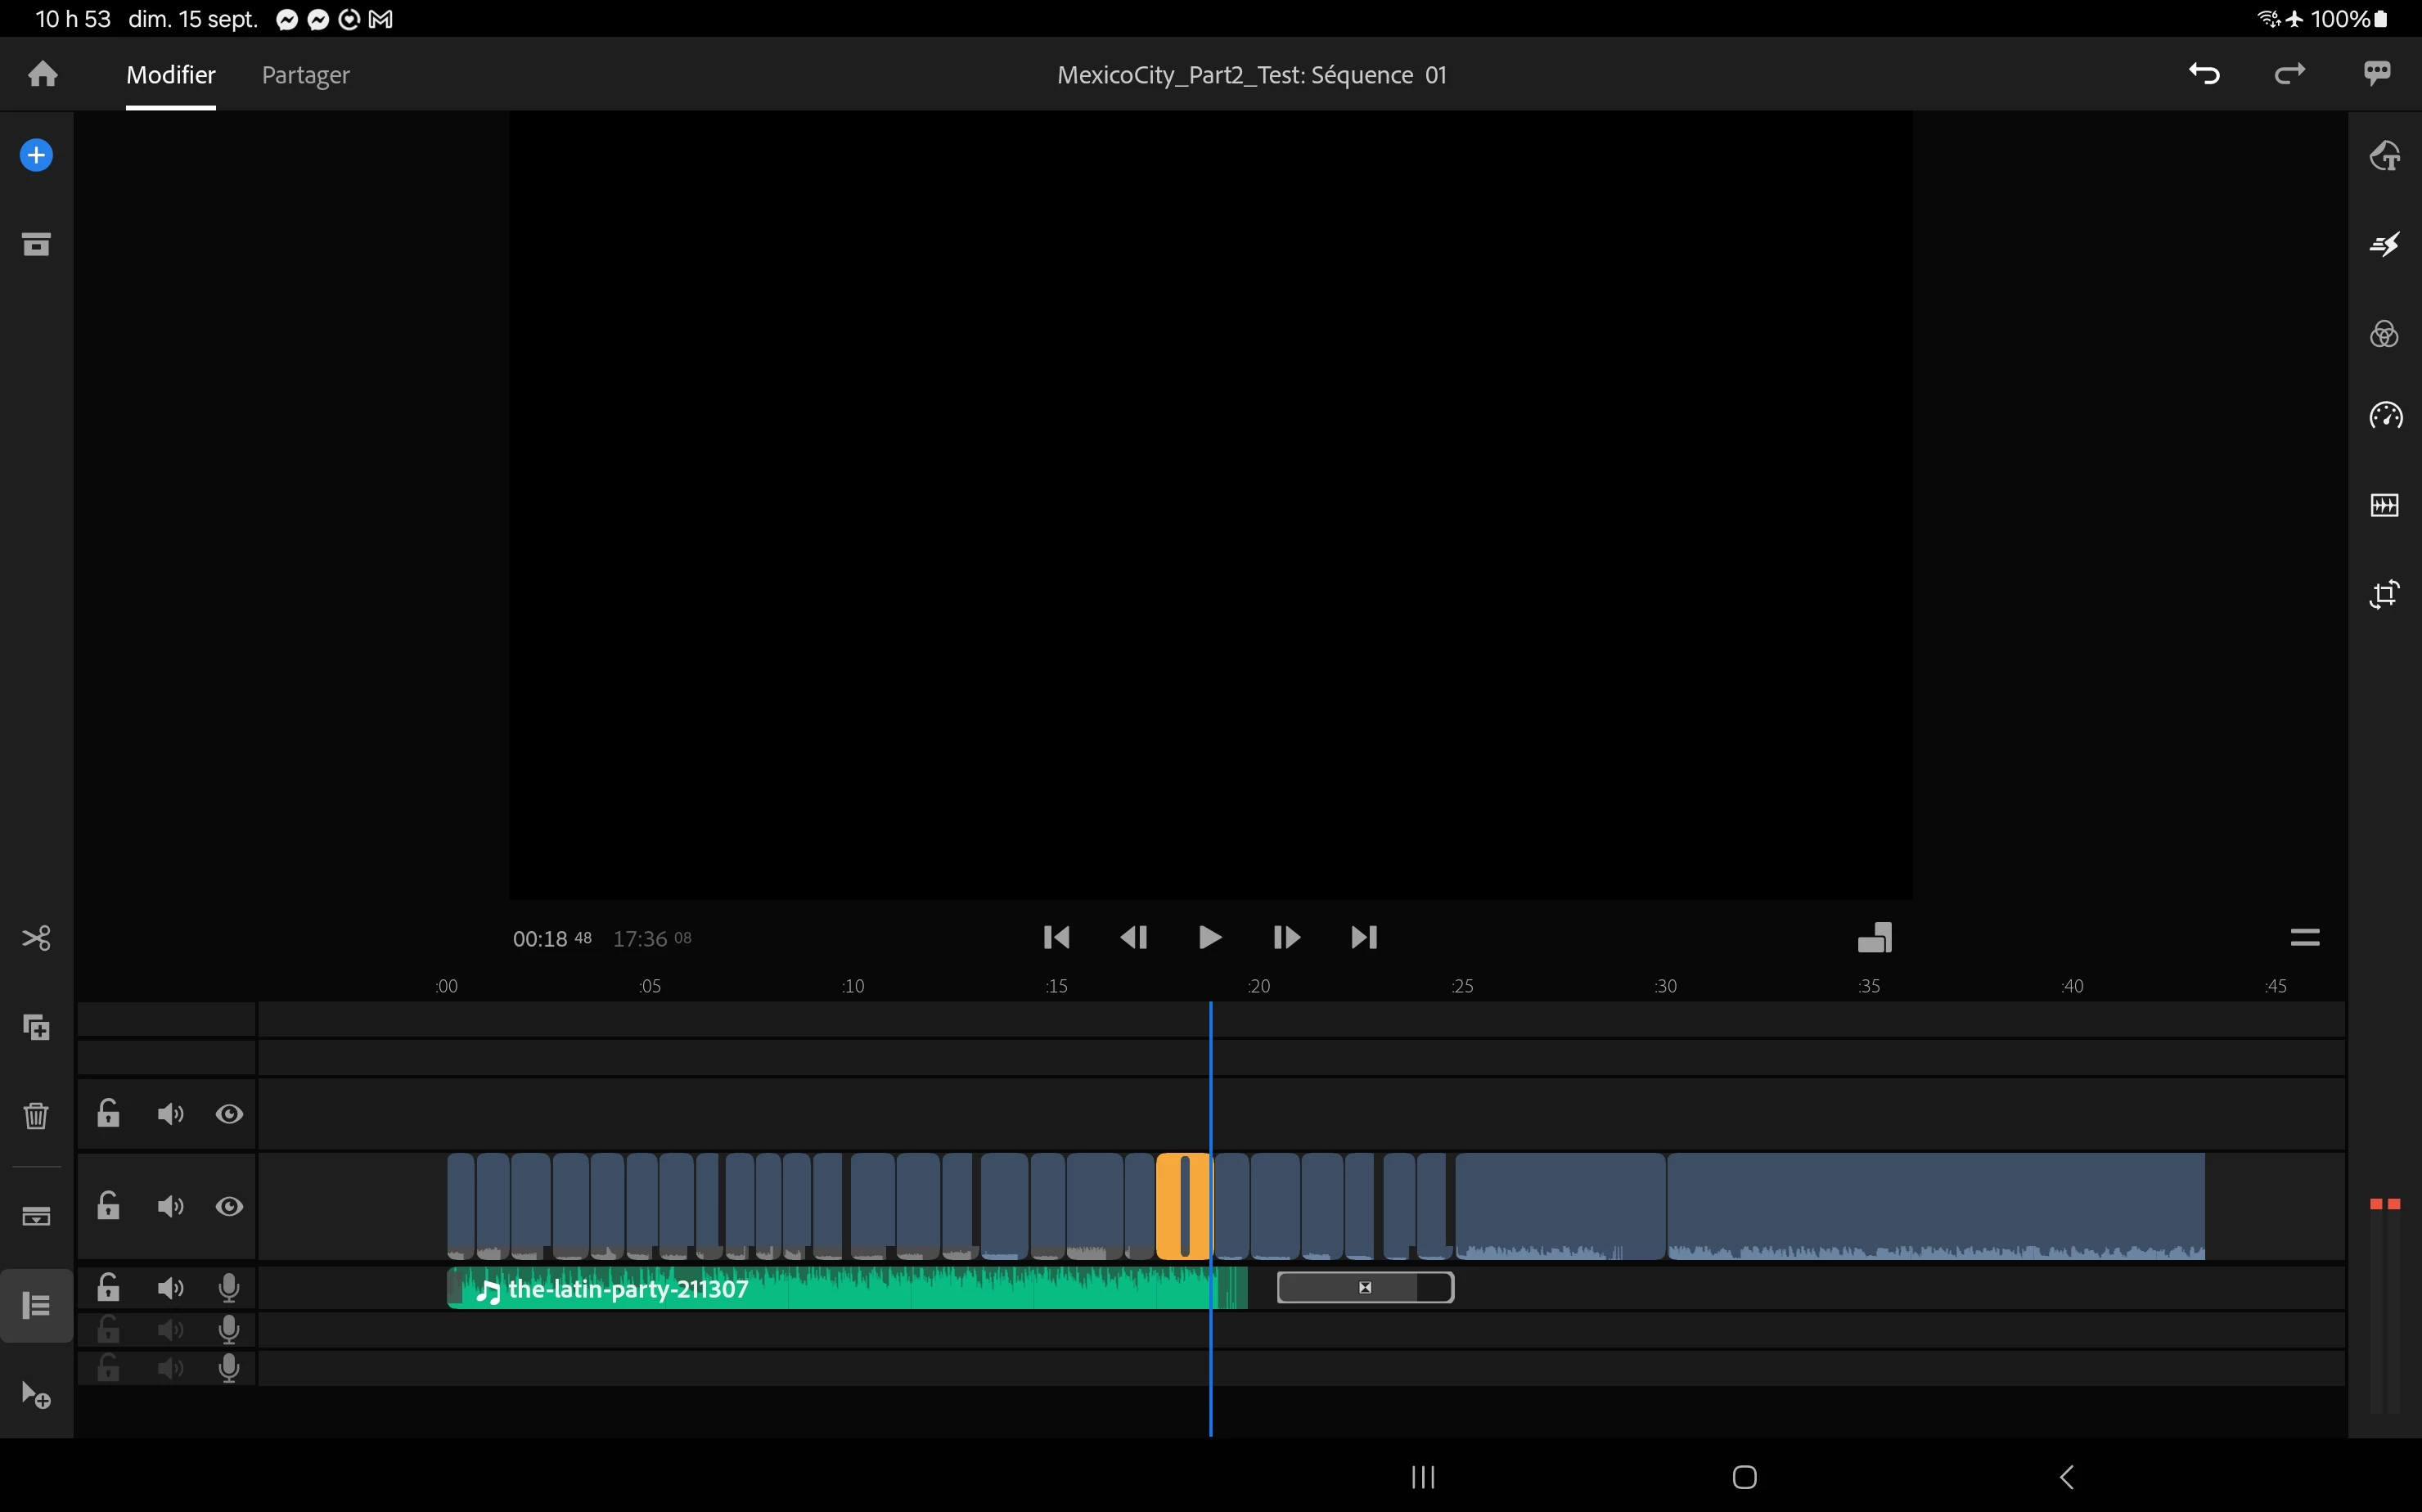Open the audio panel icon

click(x=2384, y=505)
